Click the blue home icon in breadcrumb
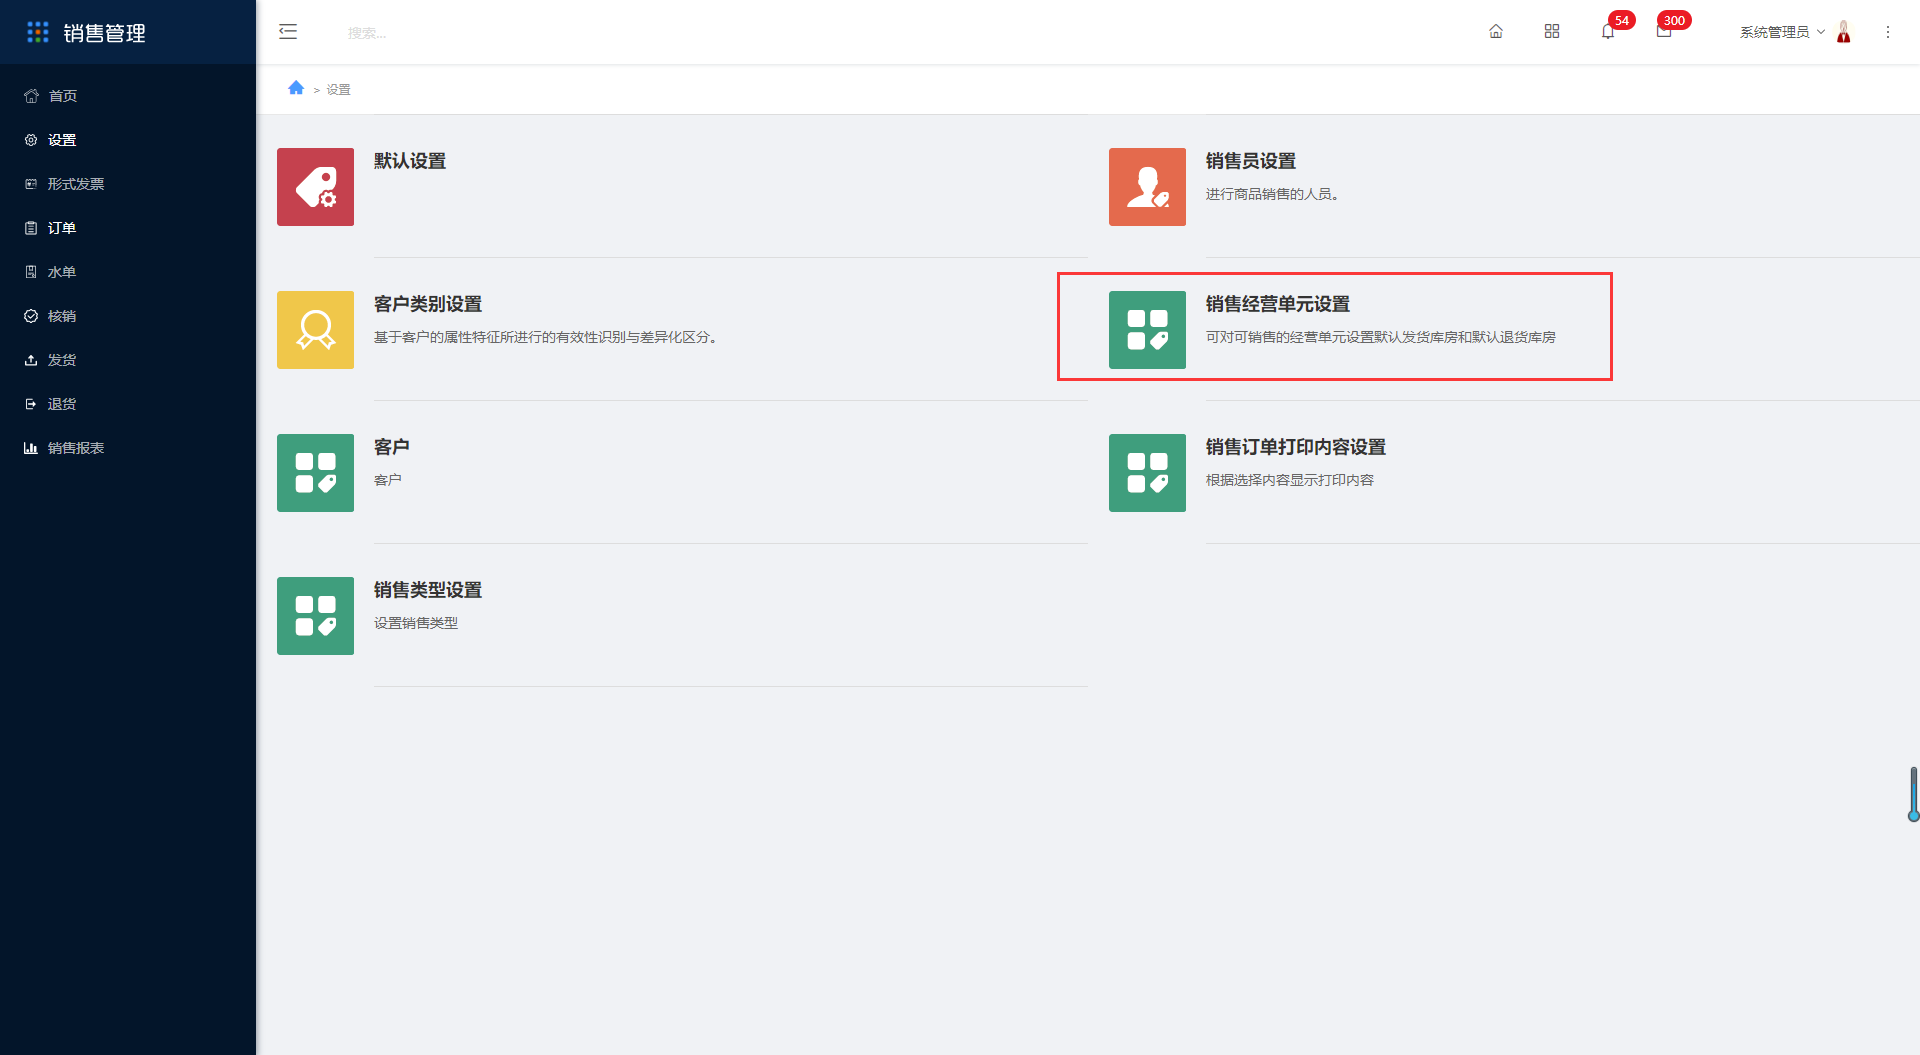This screenshot has width=1920, height=1055. point(296,88)
